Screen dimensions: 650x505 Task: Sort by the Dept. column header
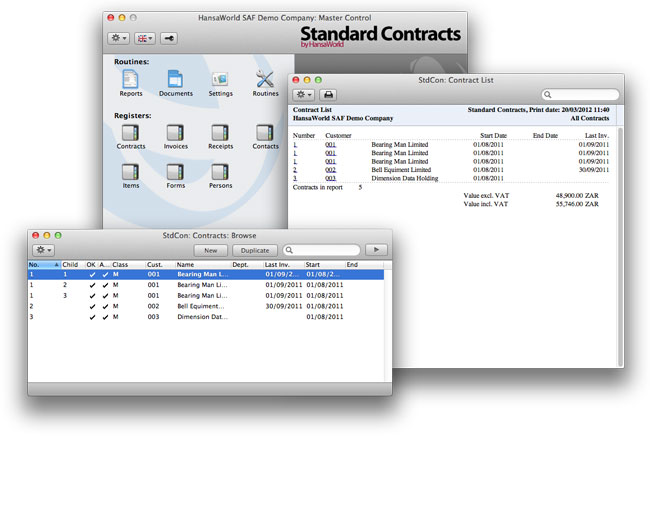tap(247, 265)
